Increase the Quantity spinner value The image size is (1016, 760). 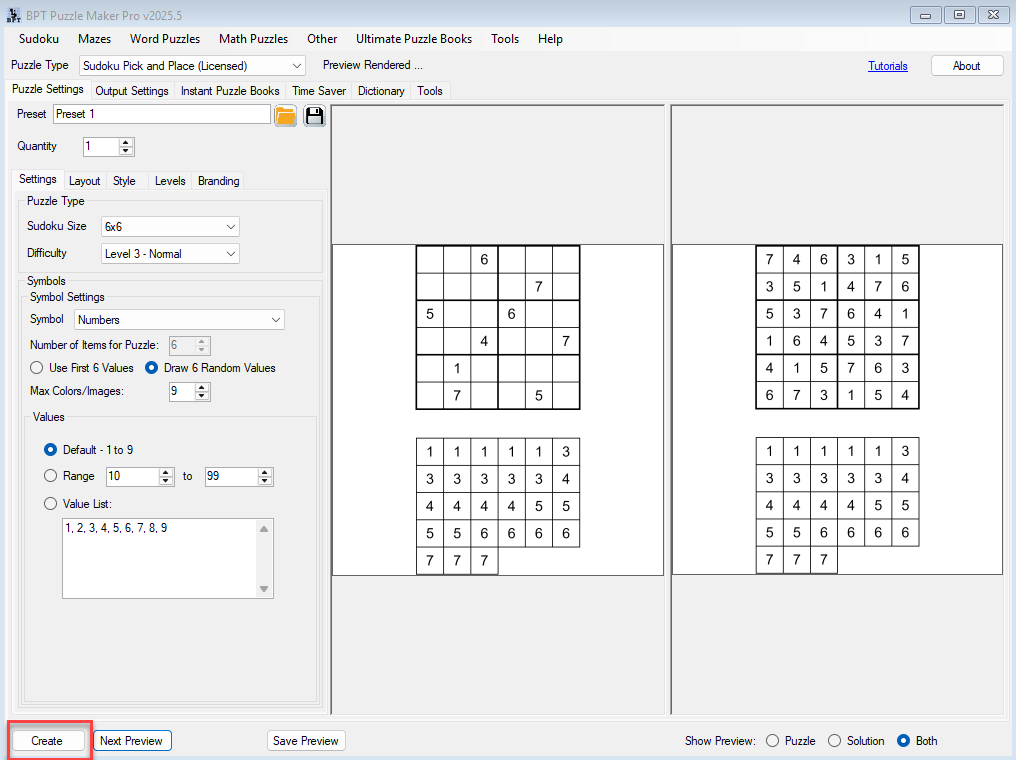click(126, 142)
